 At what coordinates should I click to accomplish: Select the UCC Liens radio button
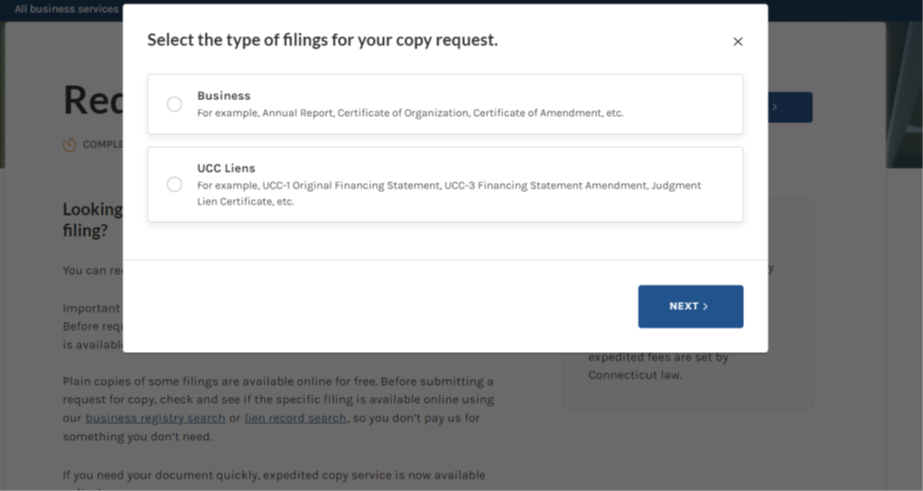point(175,185)
